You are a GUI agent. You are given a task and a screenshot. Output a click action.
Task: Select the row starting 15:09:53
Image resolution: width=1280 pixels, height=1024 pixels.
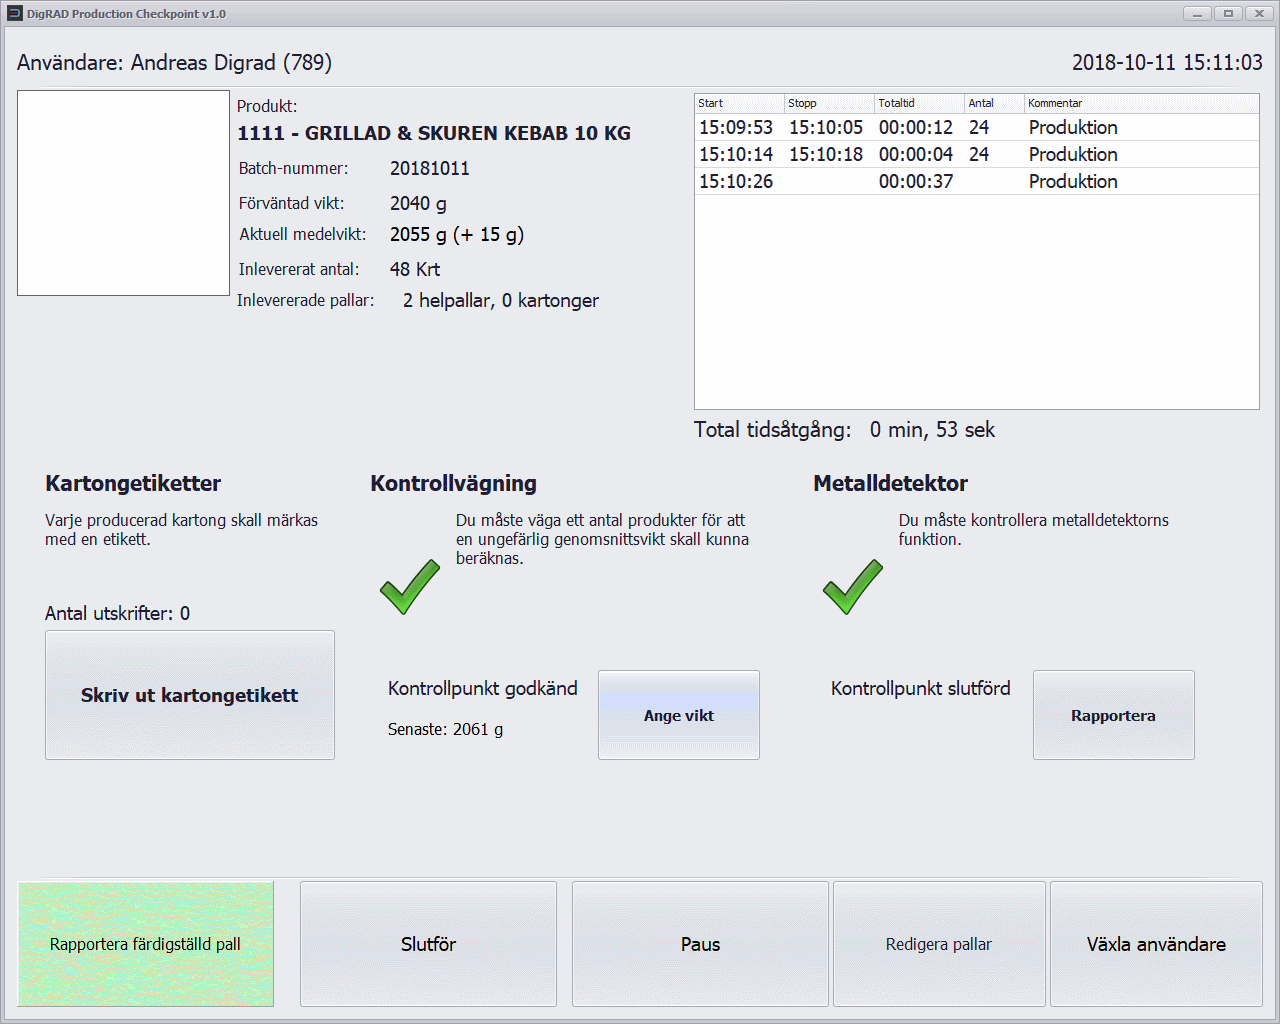pos(977,127)
